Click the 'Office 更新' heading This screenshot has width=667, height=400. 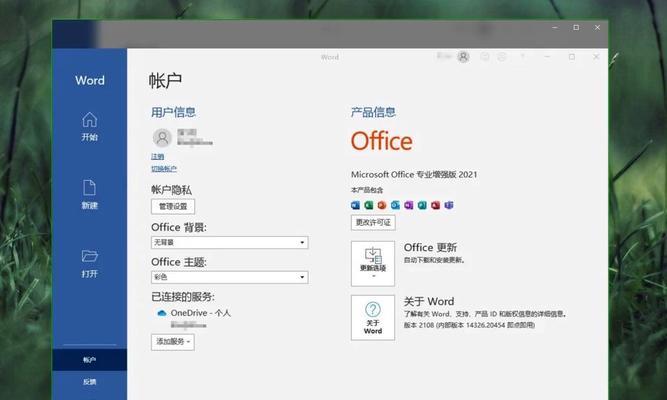click(x=430, y=247)
